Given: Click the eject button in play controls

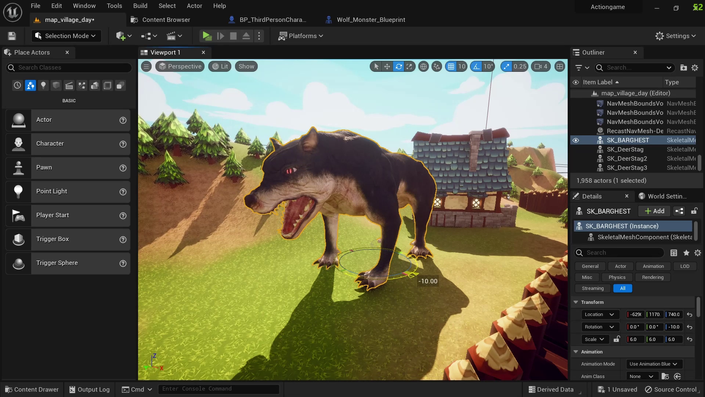Looking at the screenshot, I should click(x=246, y=36).
